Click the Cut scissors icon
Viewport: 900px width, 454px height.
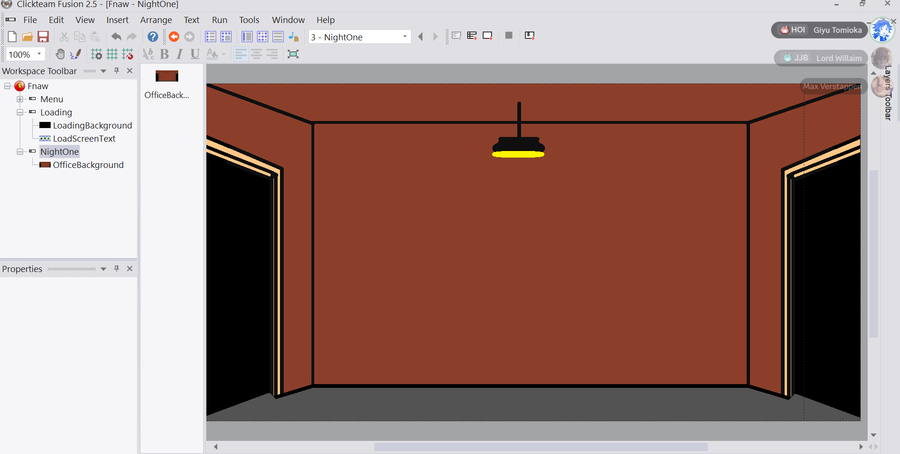(x=64, y=37)
